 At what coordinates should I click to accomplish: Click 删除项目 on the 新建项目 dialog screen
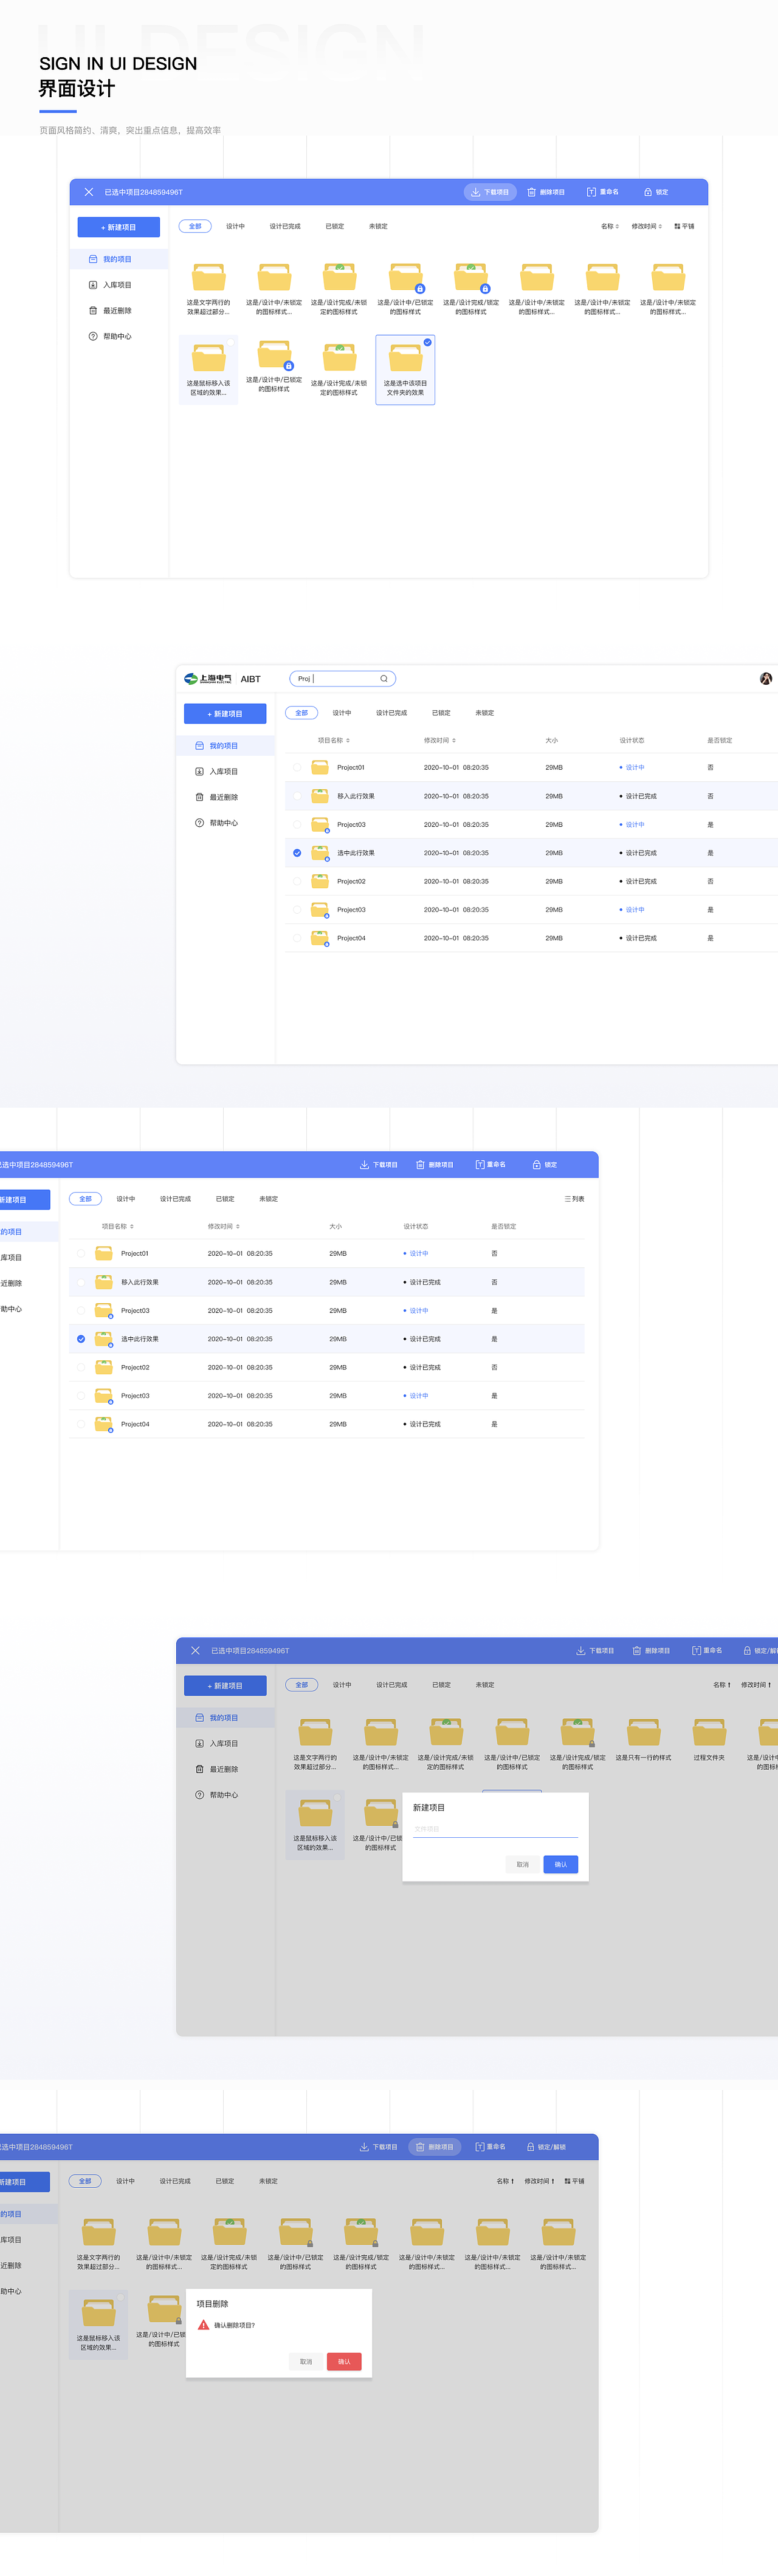652,1651
